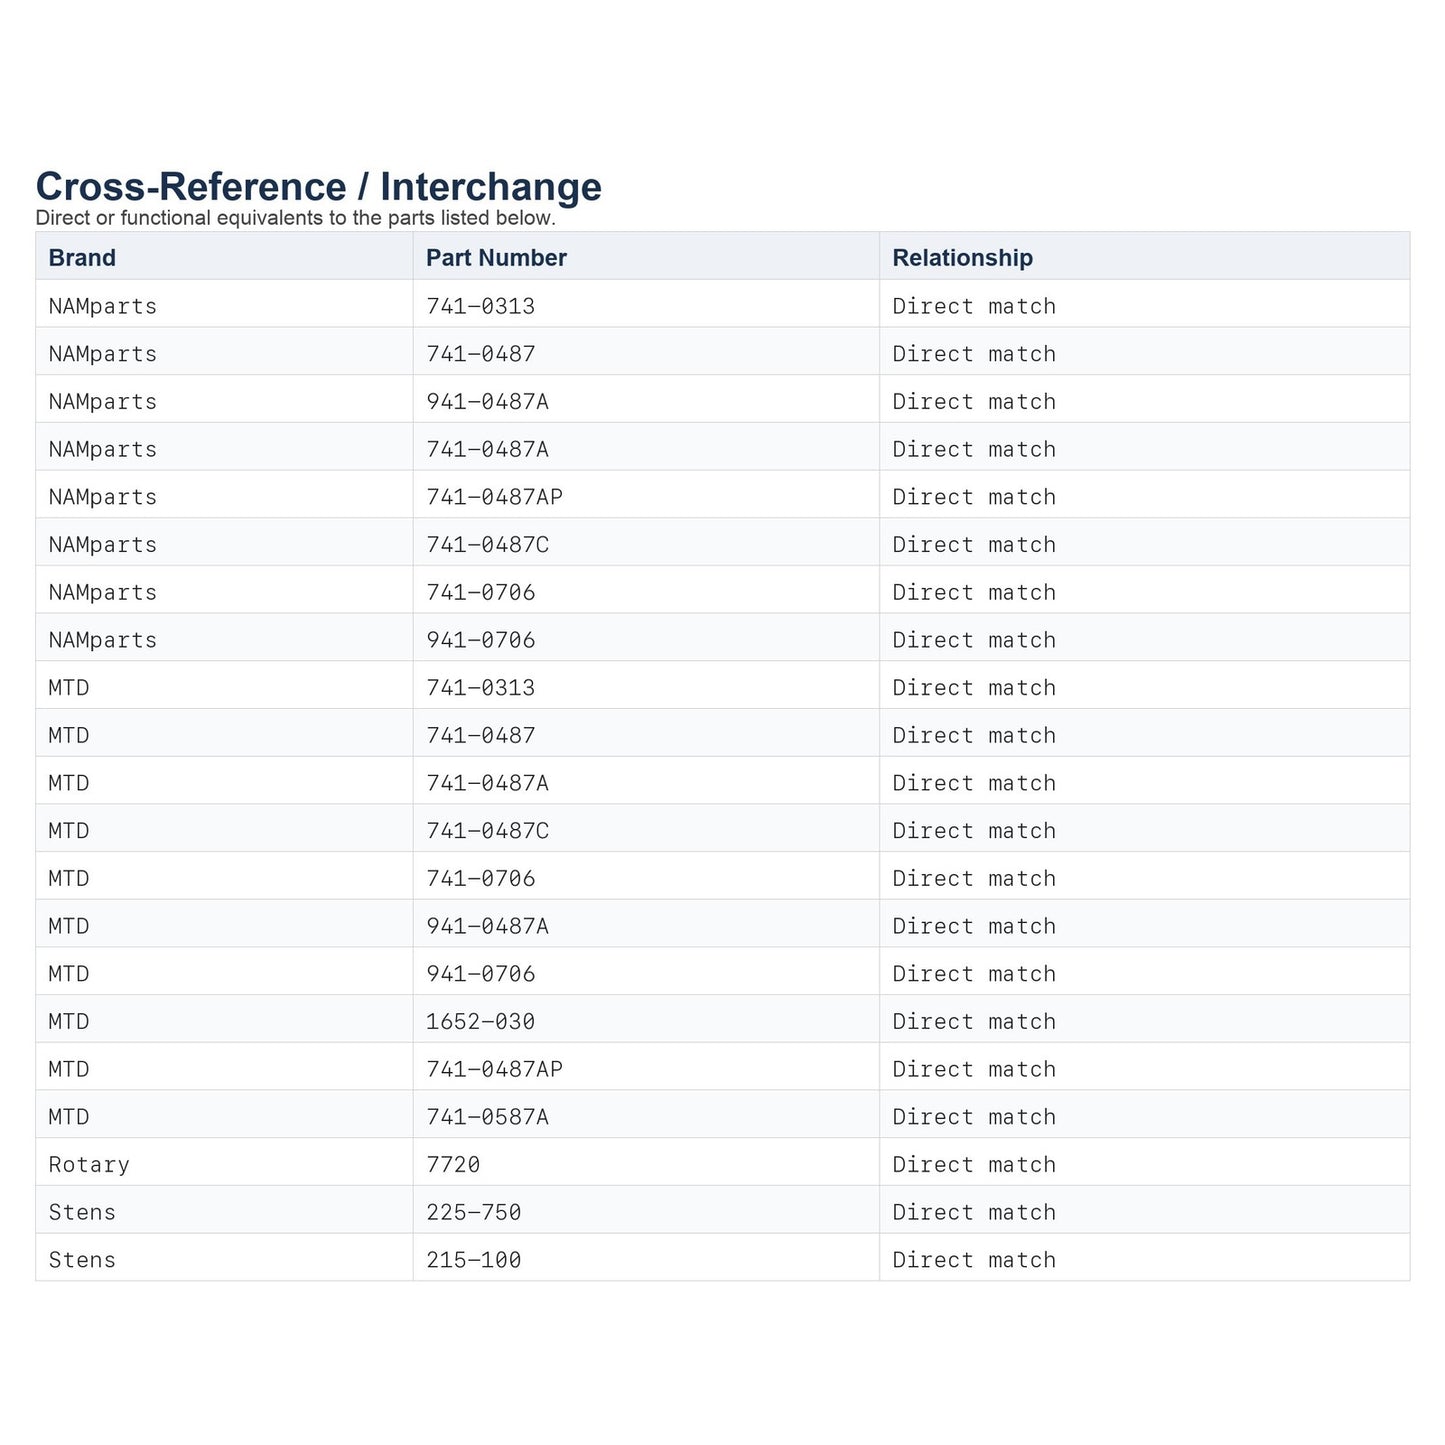Select NAMparts part number 741-0487AP
Image resolution: width=1445 pixels, height=1445 pixels.
point(494,497)
